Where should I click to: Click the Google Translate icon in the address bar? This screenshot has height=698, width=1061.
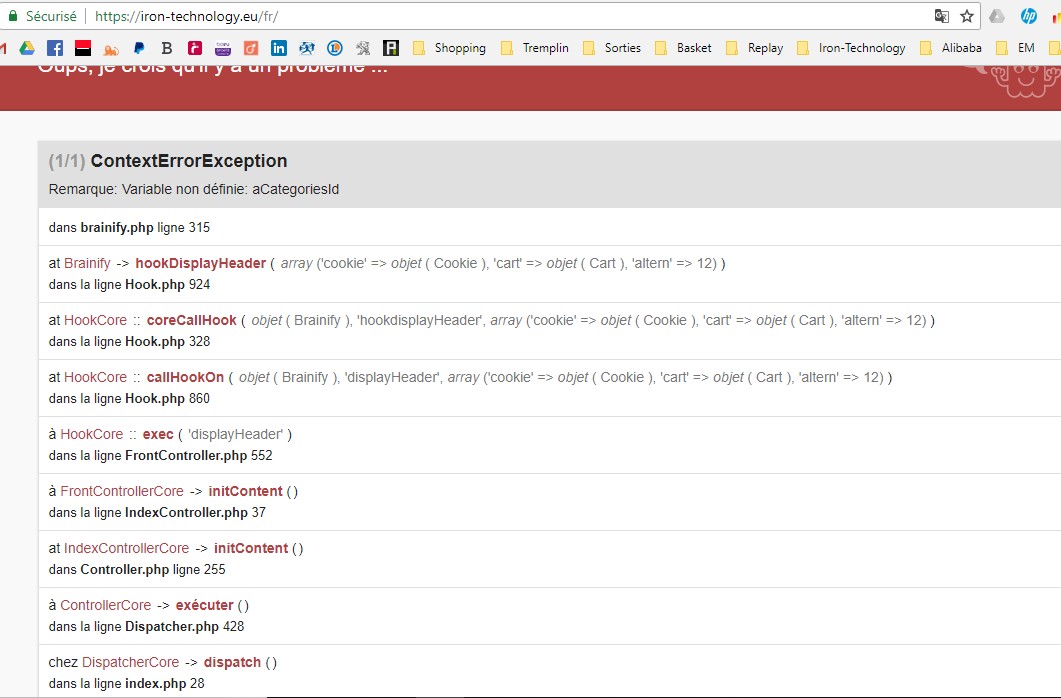(942, 15)
